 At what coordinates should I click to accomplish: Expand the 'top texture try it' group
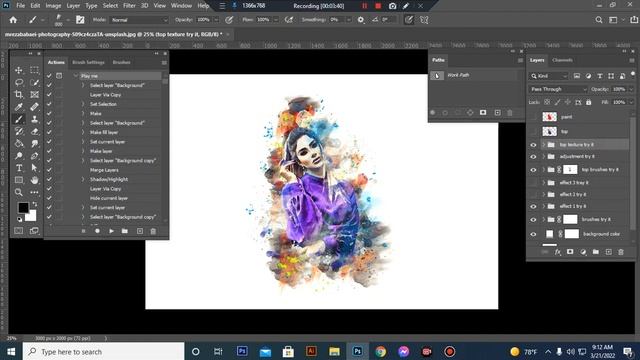pyautogui.click(x=543, y=144)
